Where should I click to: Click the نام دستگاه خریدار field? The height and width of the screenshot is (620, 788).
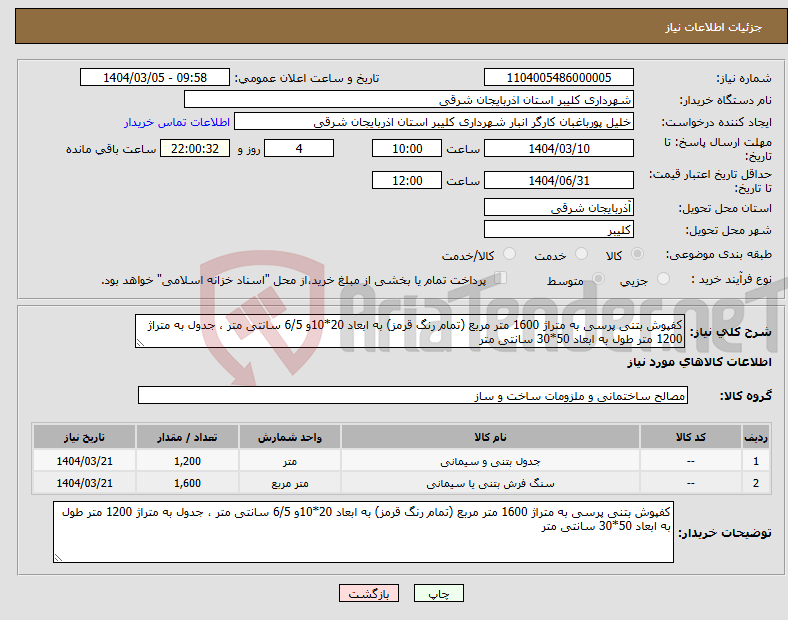[x=409, y=99]
